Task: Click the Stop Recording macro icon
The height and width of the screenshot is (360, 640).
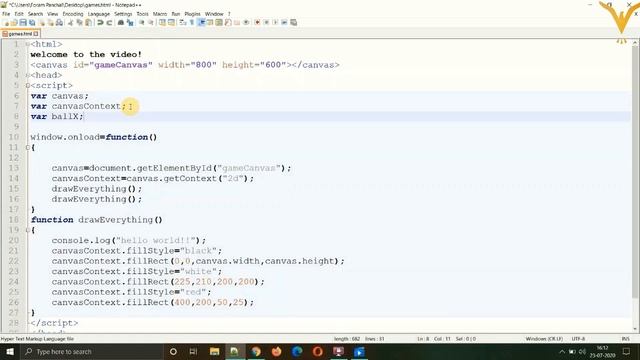Action: [x=266, y=23]
